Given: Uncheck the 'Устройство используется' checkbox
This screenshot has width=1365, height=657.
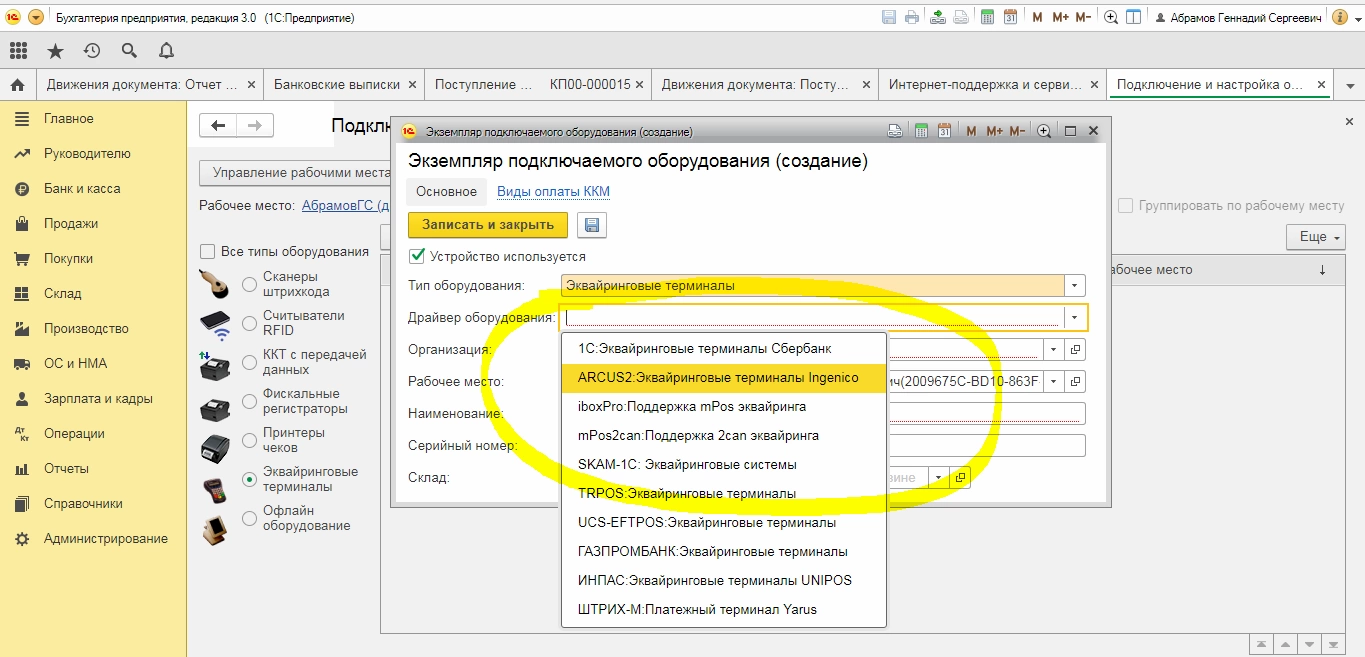Looking at the screenshot, I should click(418, 257).
